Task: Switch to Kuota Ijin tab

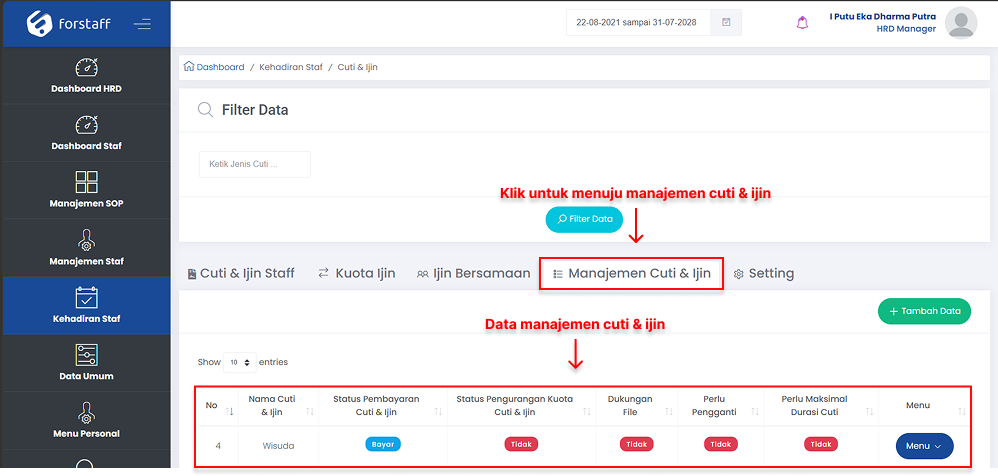Action: (357, 274)
